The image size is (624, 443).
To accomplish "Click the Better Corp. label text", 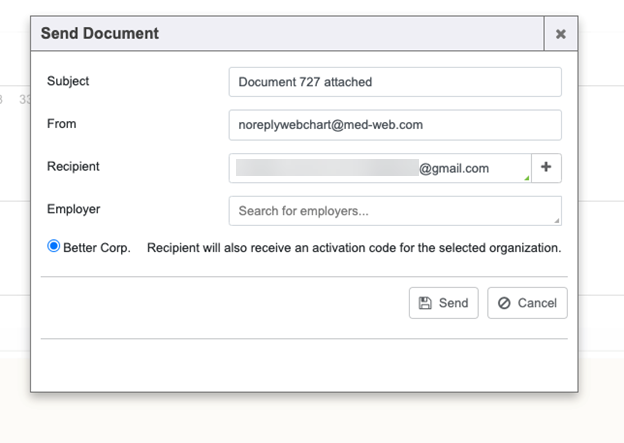I will pos(97,247).
